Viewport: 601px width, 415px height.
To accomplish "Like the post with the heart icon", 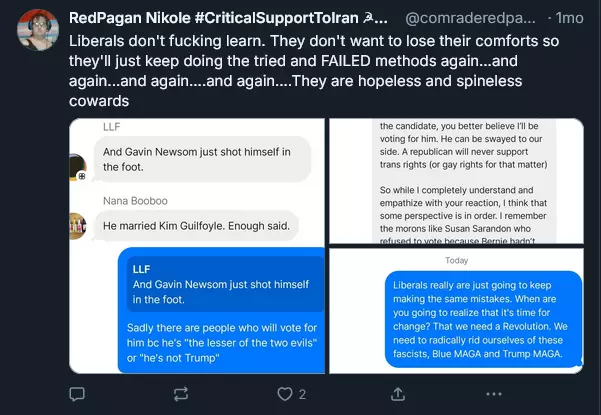I will tap(285, 394).
